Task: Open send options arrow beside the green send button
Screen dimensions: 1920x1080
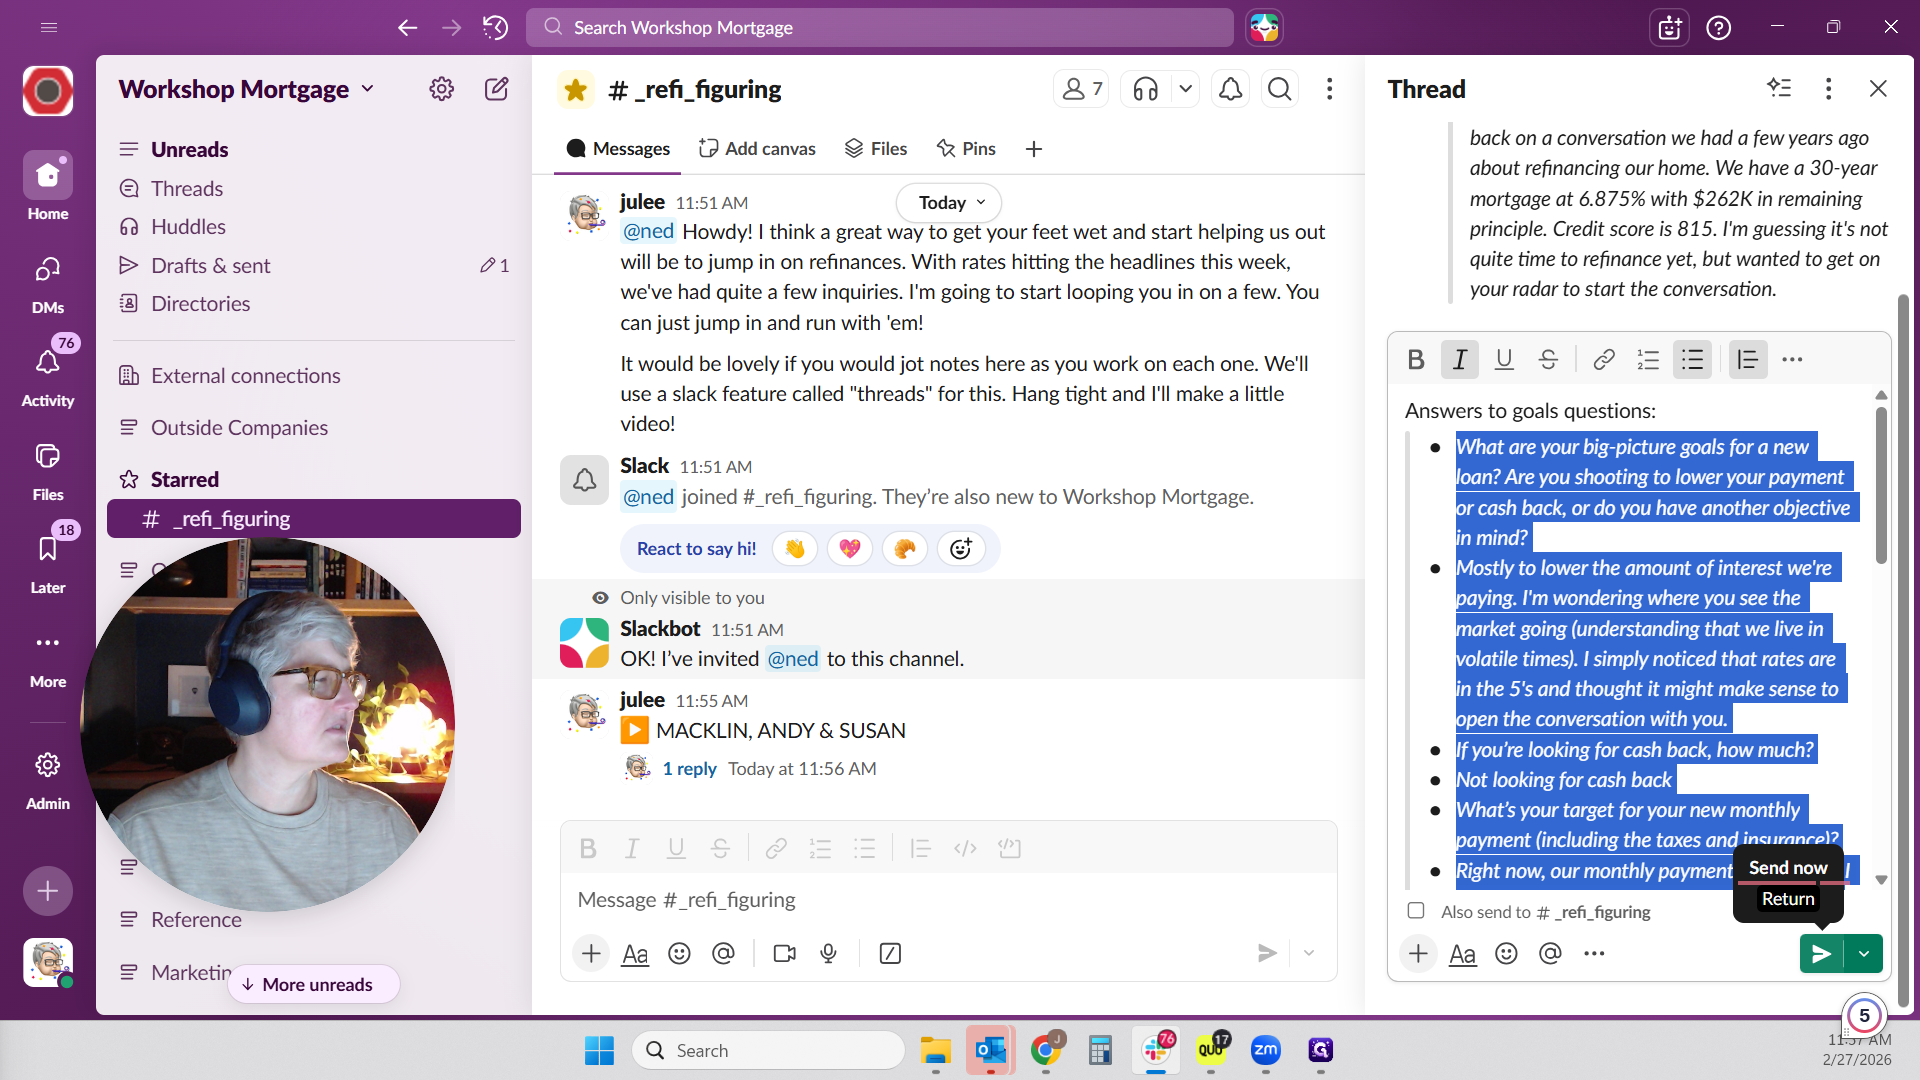Action: [1864, 954]
